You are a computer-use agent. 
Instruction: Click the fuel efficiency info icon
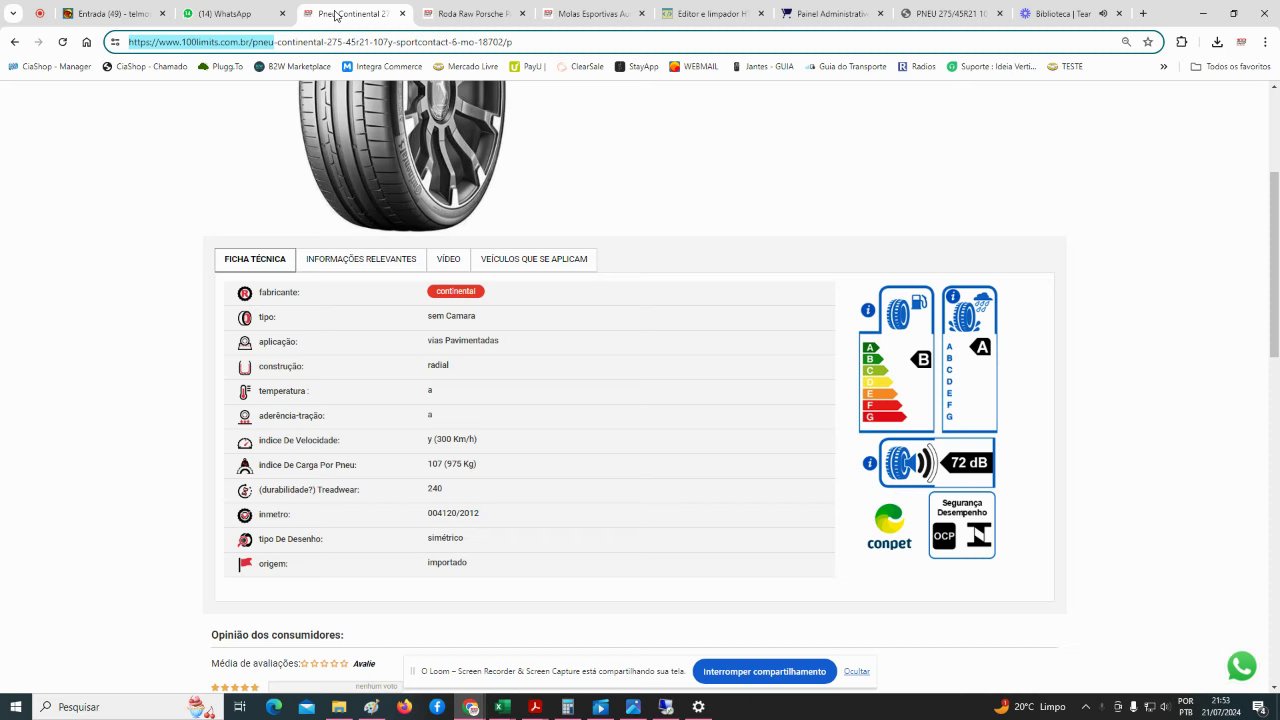tap(868, 311)
